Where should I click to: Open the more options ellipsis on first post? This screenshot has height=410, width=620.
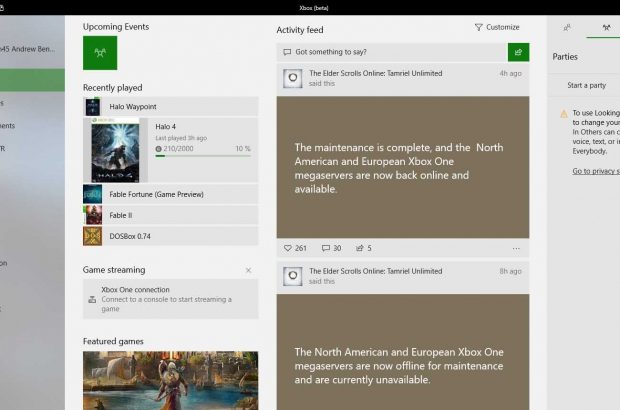516,248
